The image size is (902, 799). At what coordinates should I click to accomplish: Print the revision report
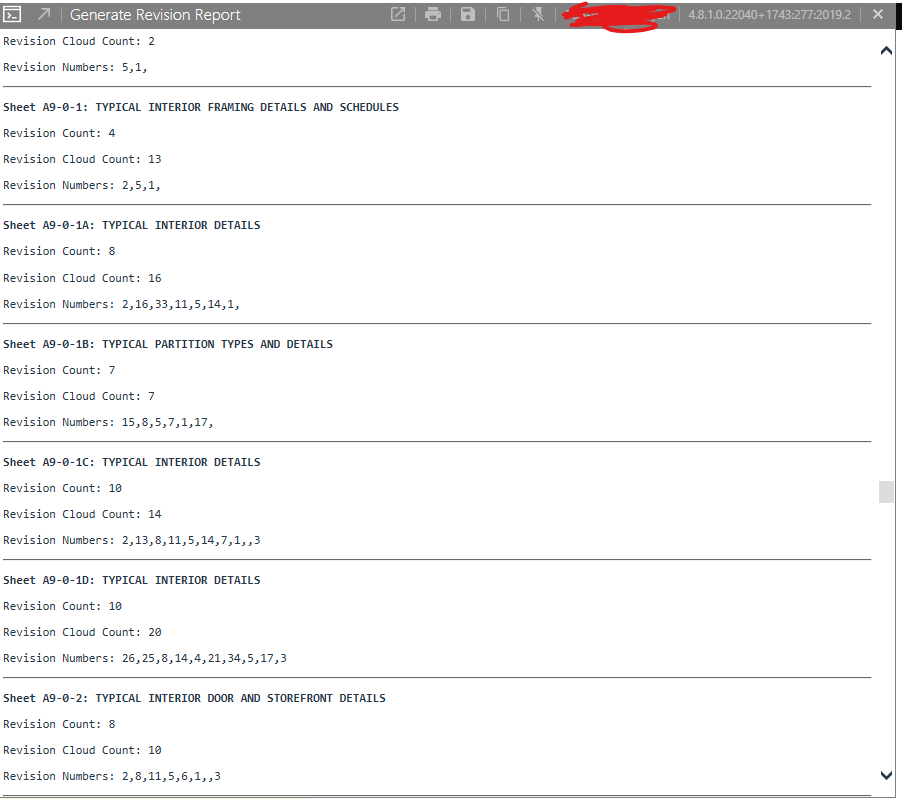pos(432,14)
